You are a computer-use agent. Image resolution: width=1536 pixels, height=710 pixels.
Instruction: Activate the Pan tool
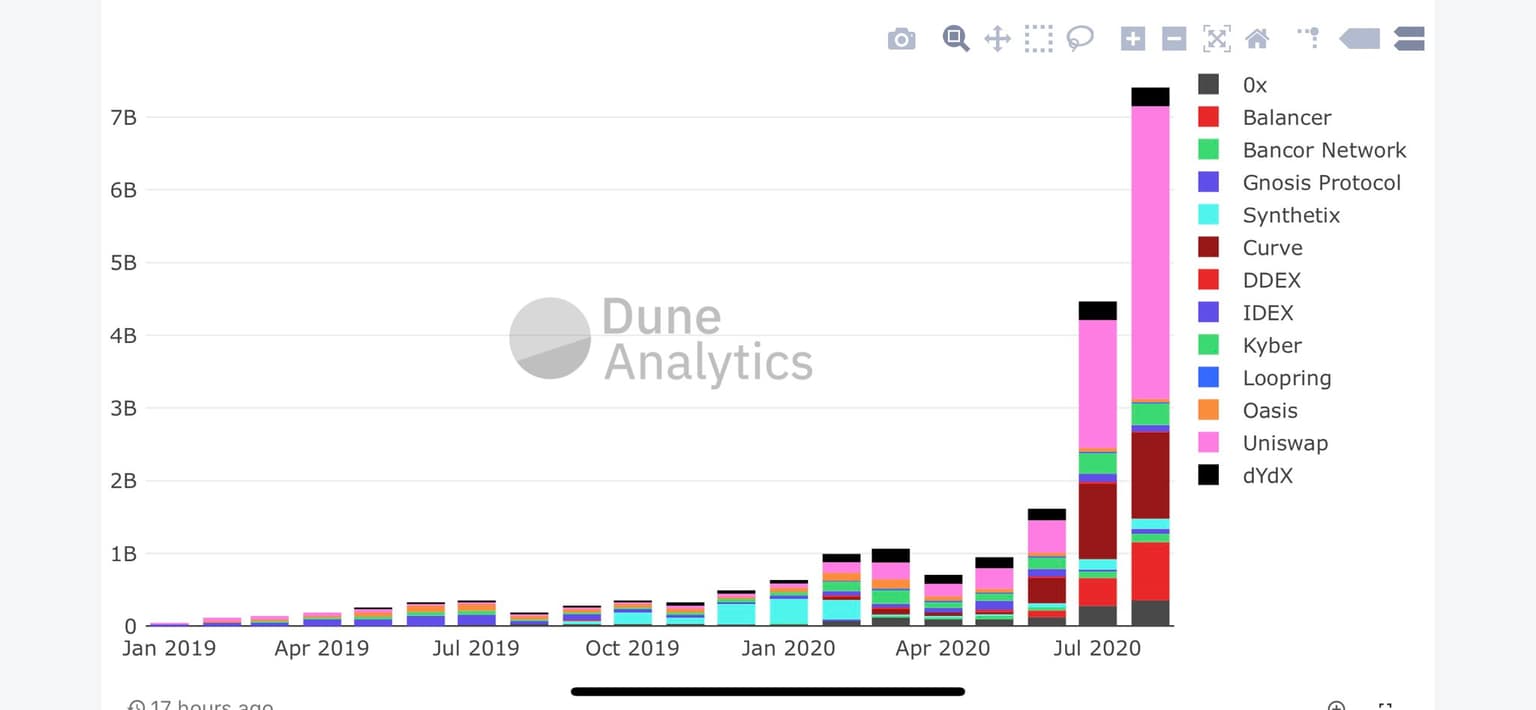[997, 39]
